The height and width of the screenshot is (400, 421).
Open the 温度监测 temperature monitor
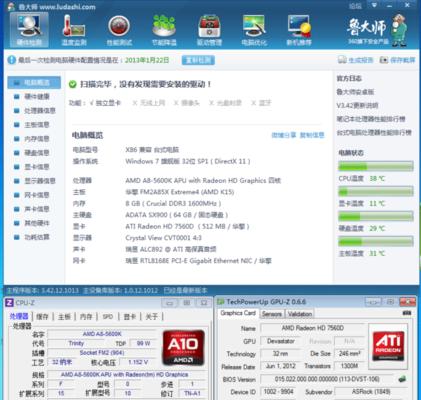[x=74, y=30]
